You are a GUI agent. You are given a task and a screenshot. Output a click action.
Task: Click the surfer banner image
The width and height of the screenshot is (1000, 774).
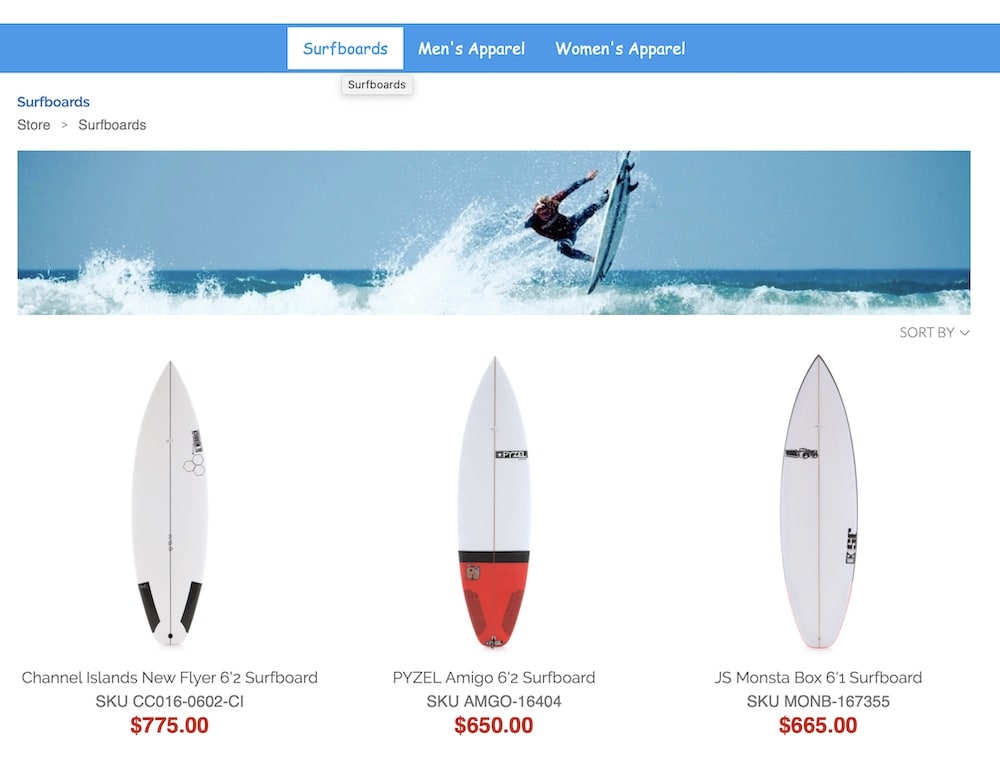493,232
